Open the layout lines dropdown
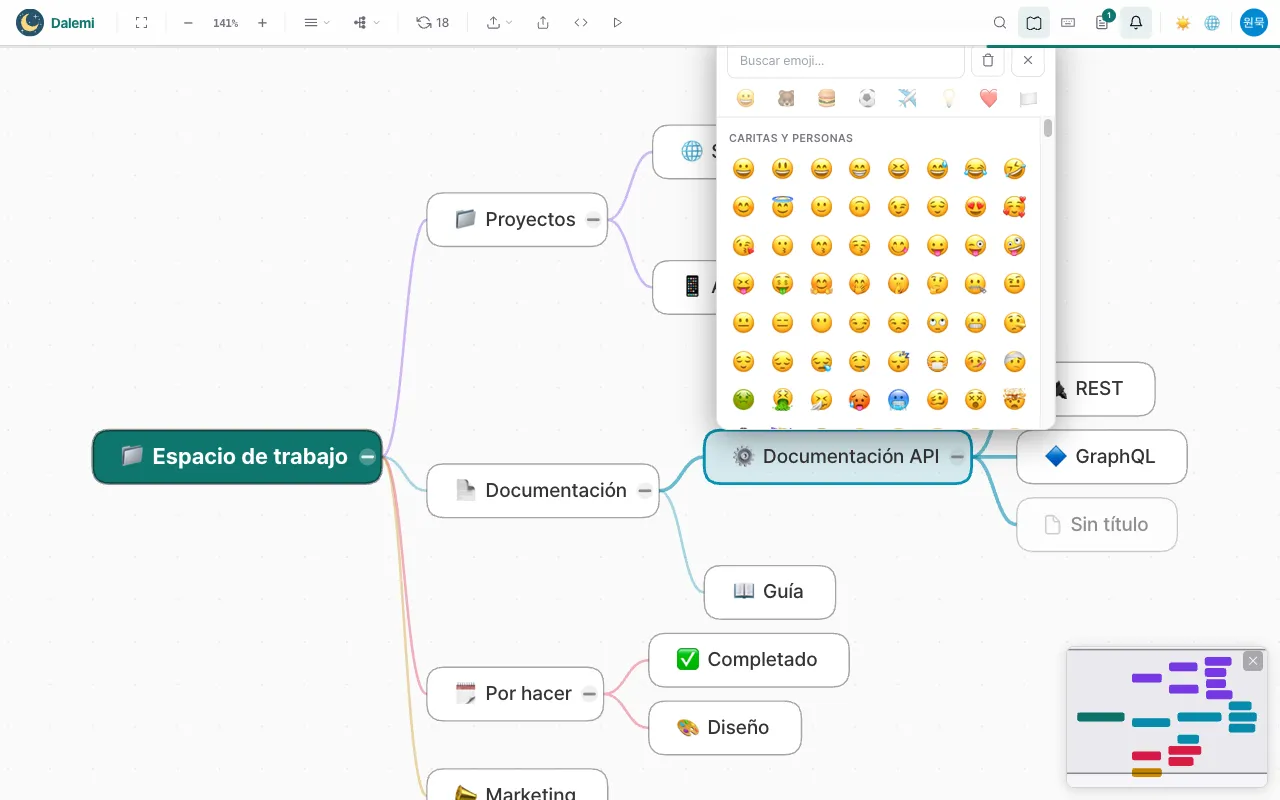This screenshot has height=800, width=1280. coord(316,22)
